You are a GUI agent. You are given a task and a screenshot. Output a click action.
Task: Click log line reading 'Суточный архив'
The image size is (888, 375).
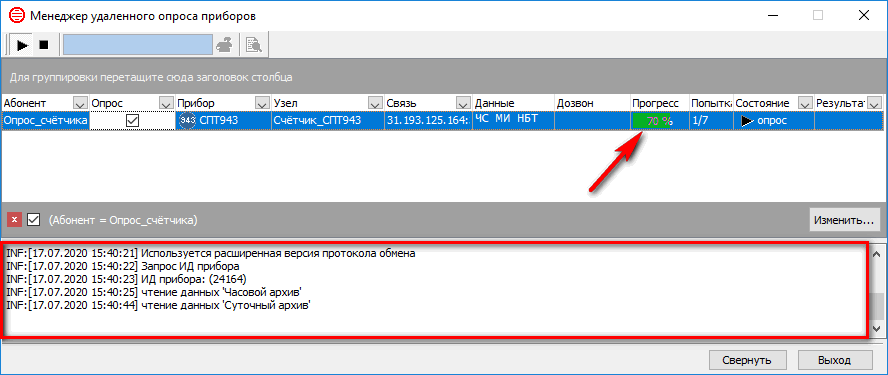coord(159,306)
